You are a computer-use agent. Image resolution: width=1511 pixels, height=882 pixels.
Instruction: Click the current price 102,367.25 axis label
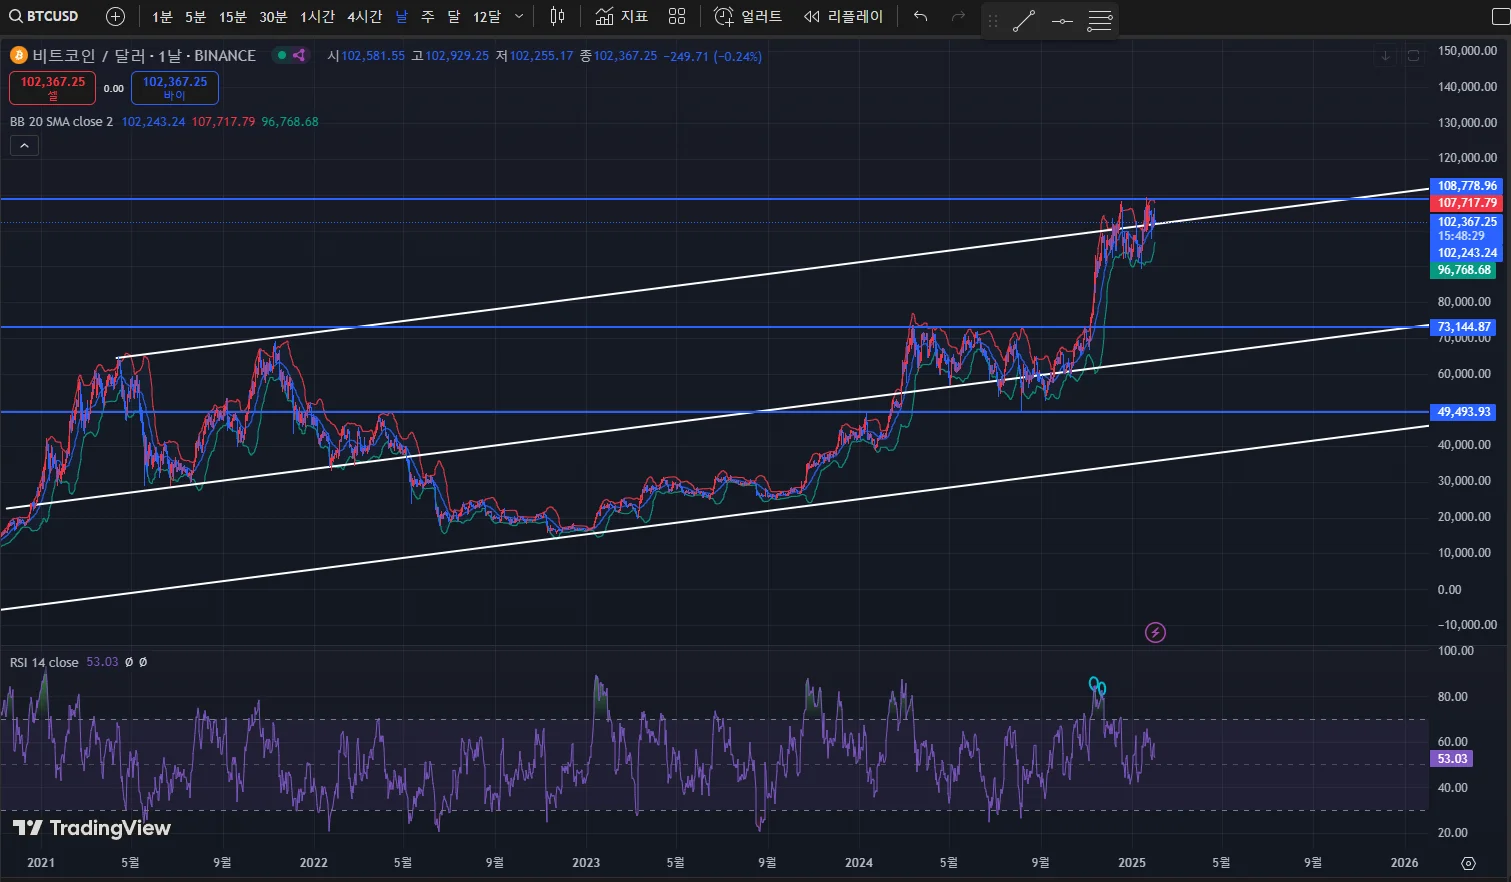coord(1467,222)
